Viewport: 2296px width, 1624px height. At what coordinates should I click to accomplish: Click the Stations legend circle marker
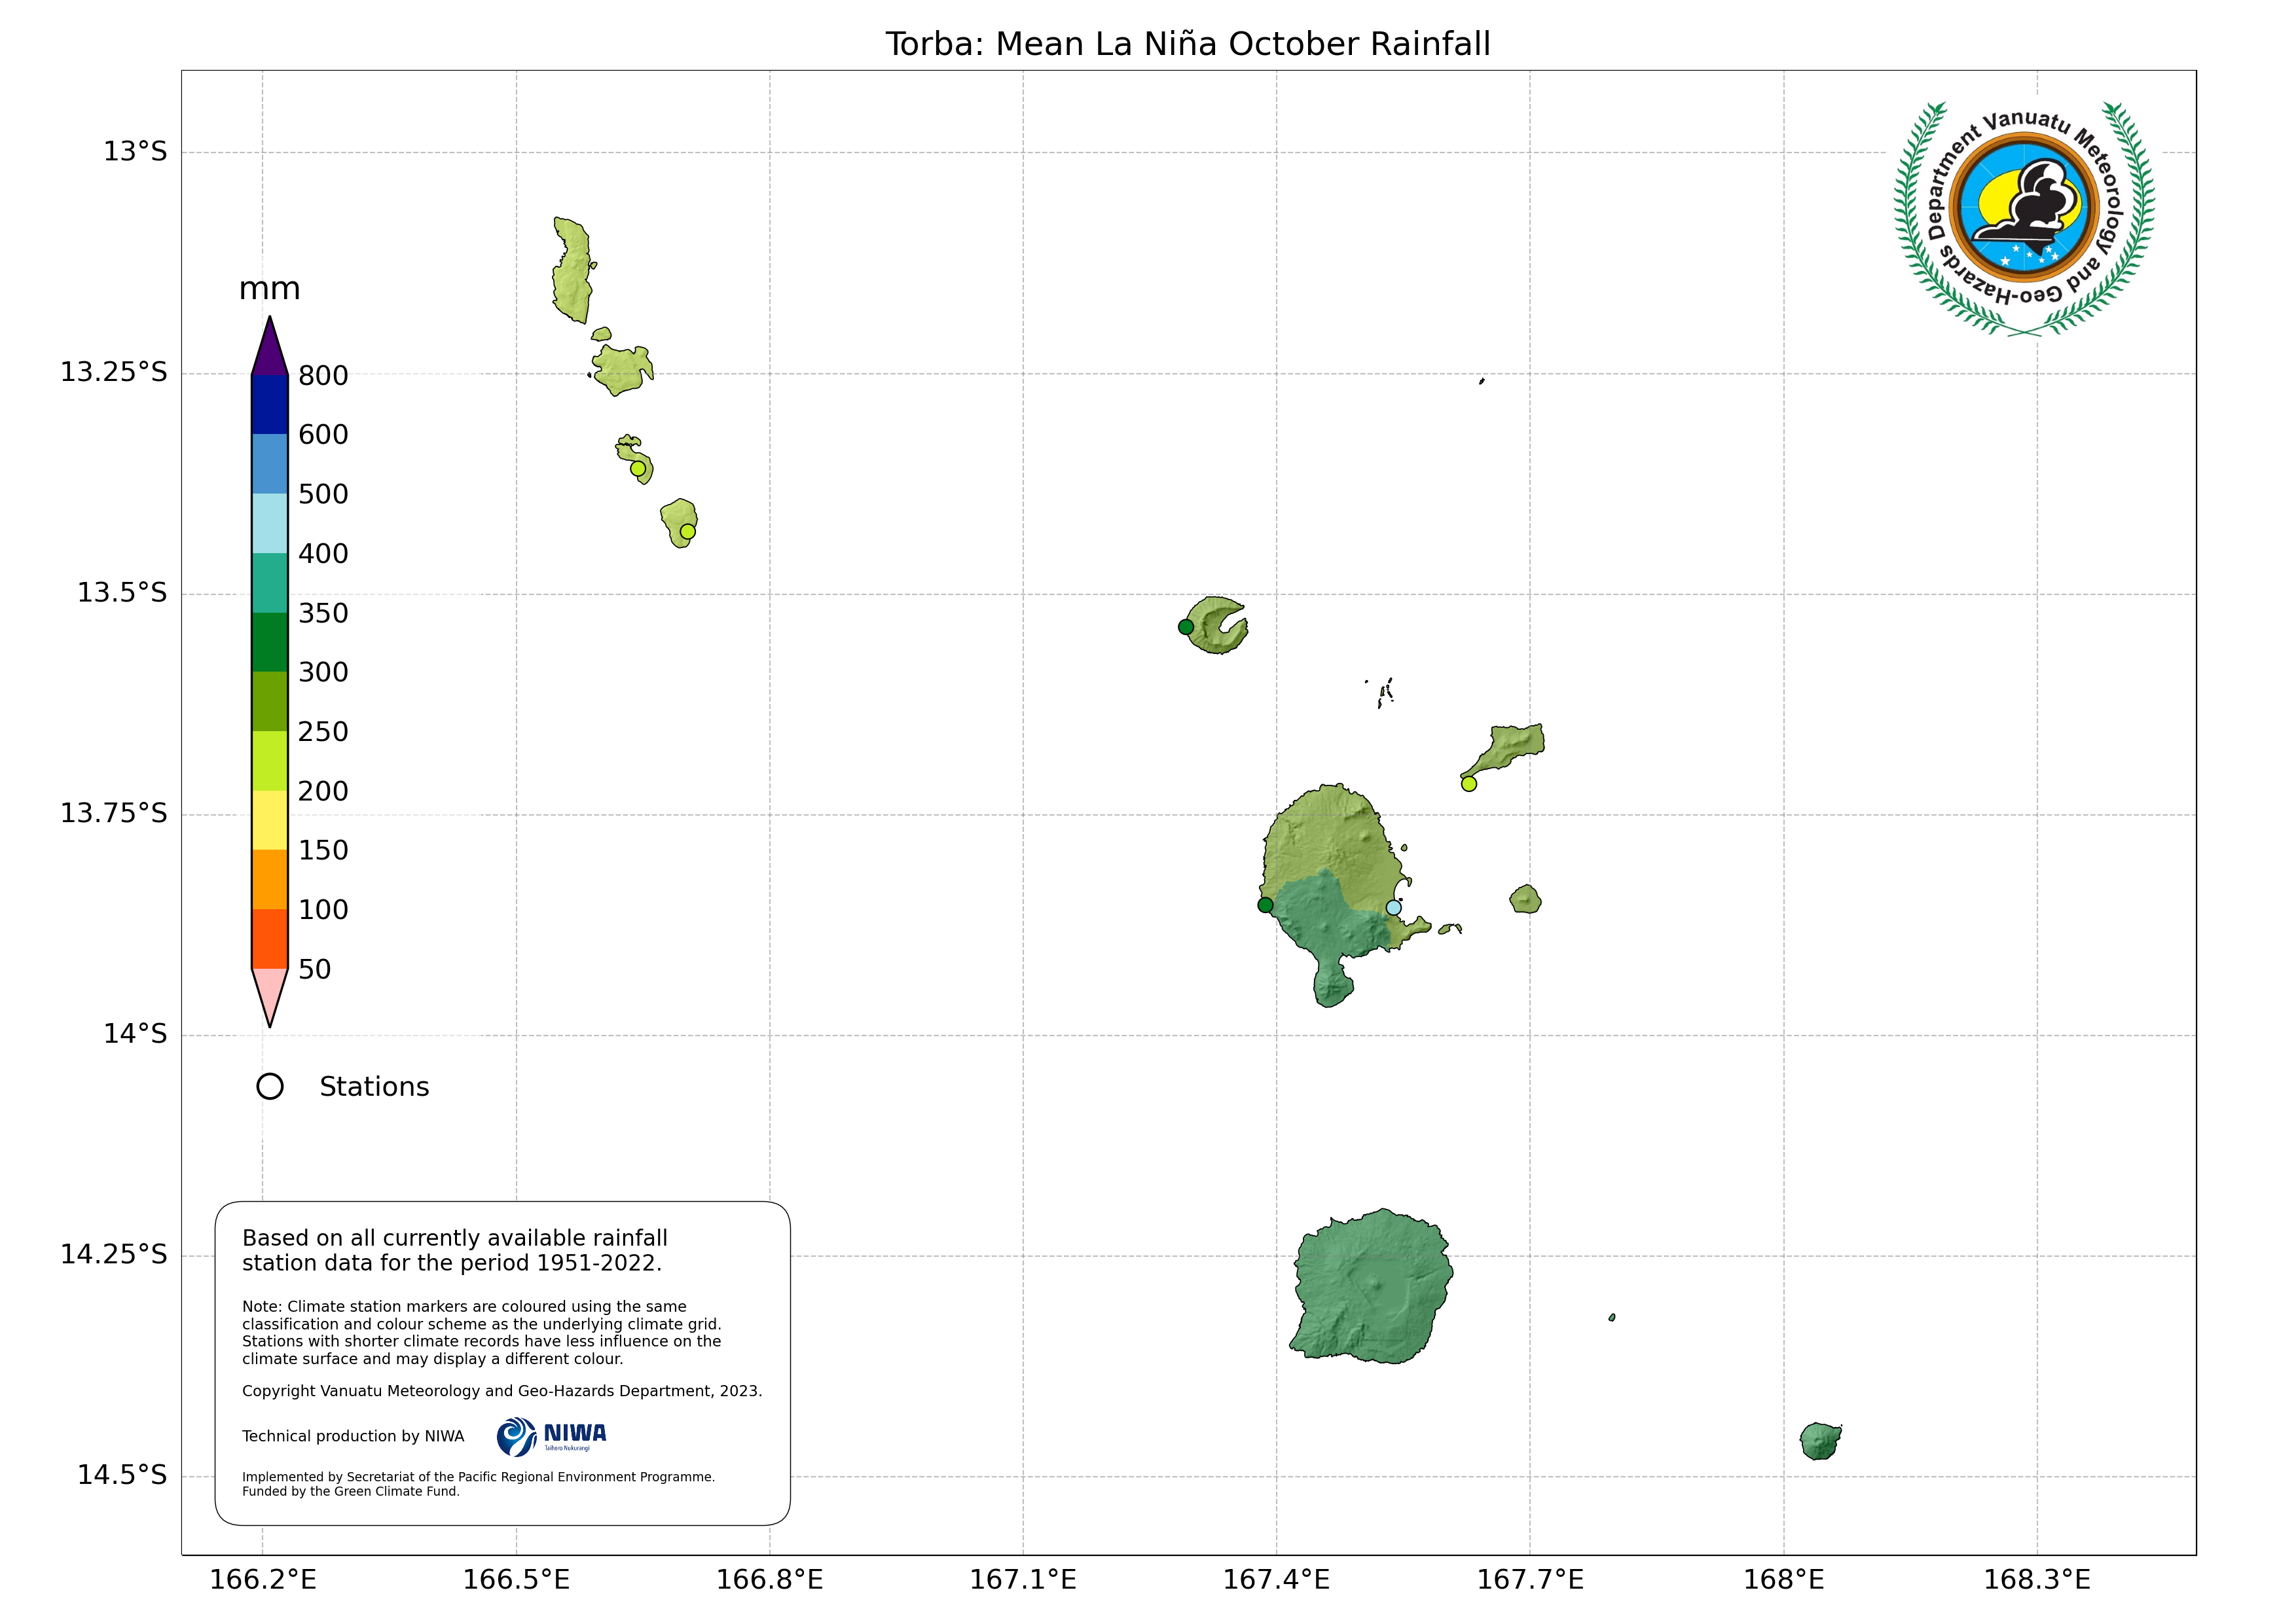270,1087
